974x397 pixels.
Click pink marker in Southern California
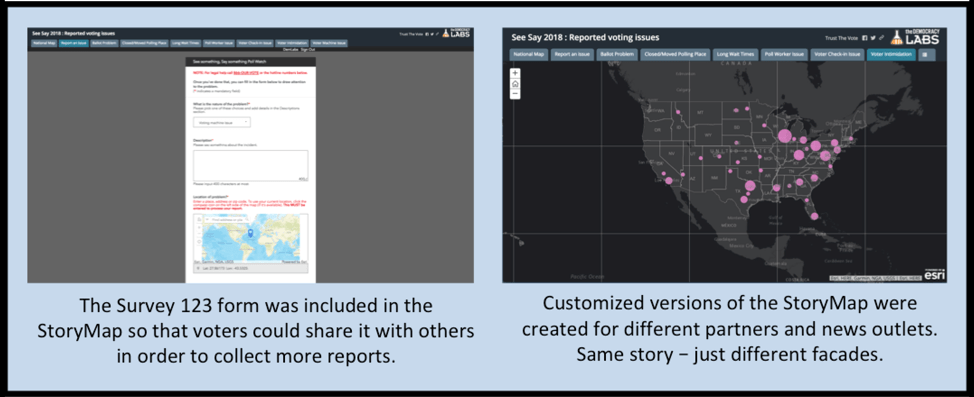click(669, 180)
